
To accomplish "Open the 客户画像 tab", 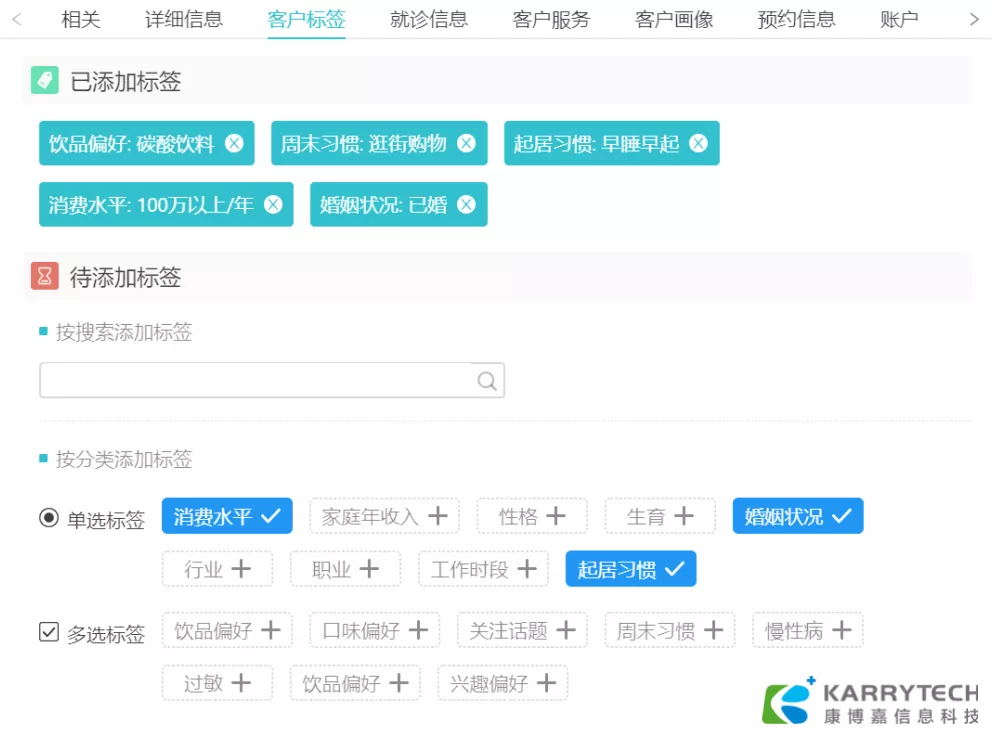I will click(x=674, y=19).
